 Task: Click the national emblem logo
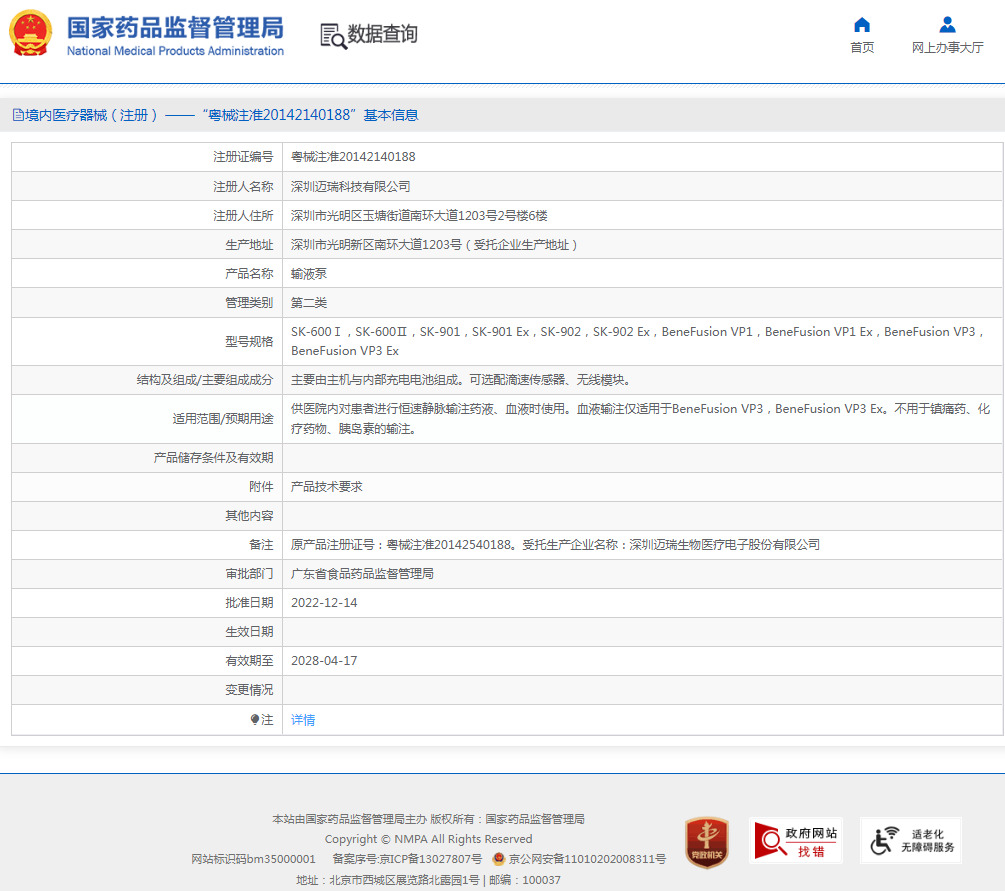pos(30,34)
